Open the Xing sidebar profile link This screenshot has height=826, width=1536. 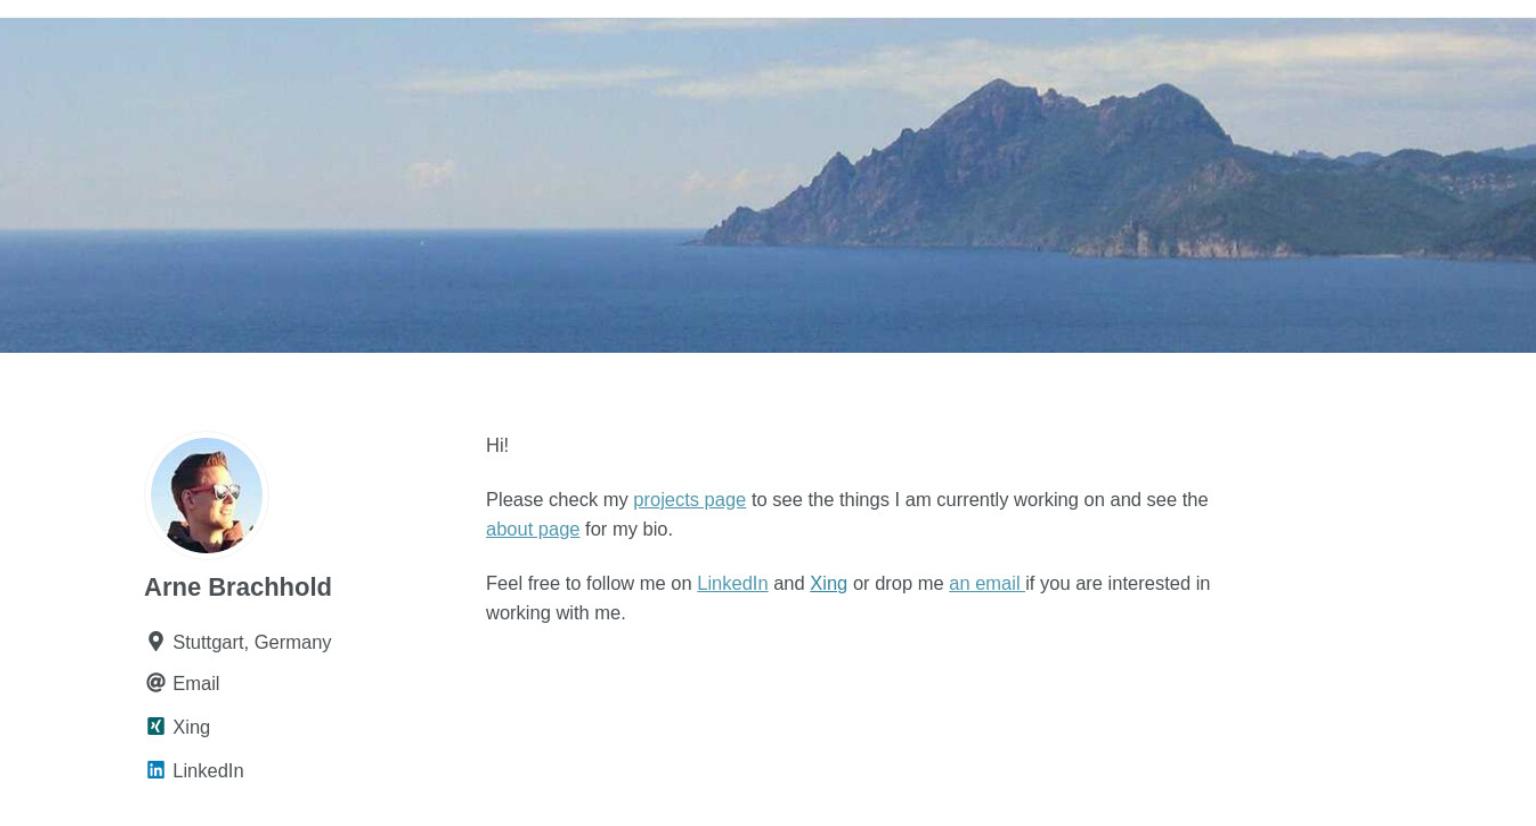pos(191,727)
